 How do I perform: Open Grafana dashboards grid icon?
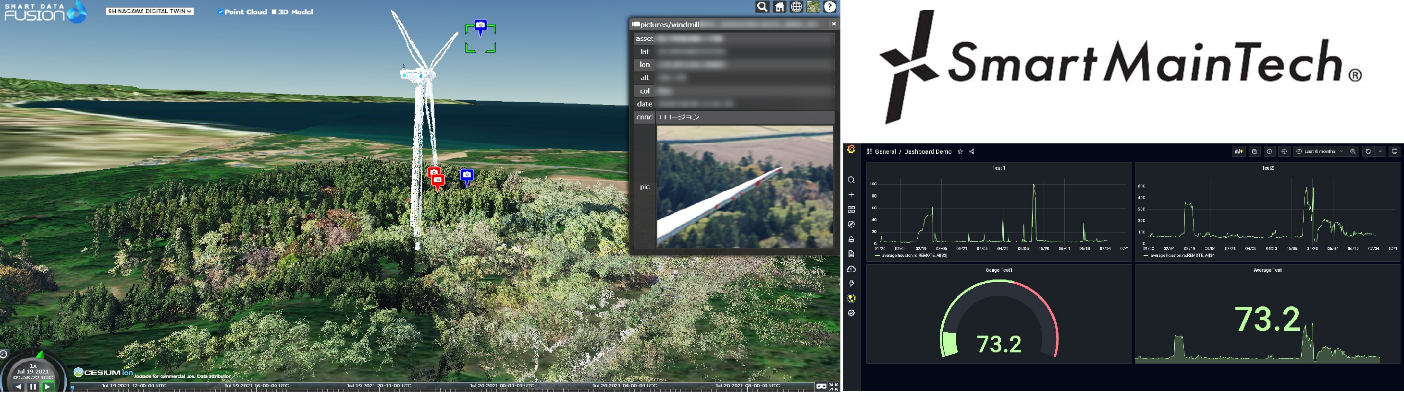click(851, 209)
